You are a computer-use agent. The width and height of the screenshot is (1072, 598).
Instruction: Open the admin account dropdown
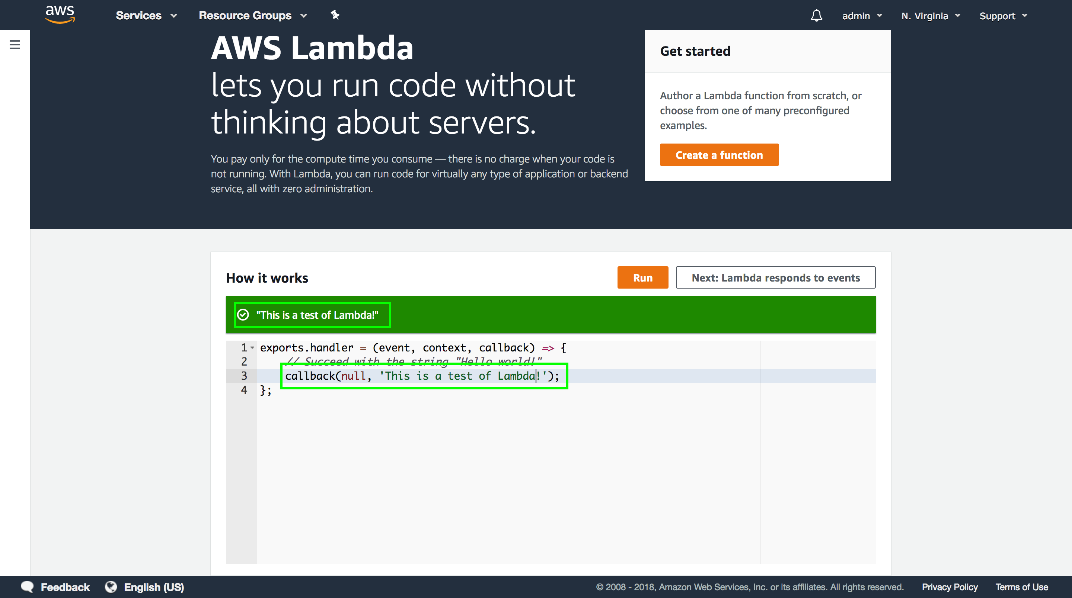(x=862, y=16)
